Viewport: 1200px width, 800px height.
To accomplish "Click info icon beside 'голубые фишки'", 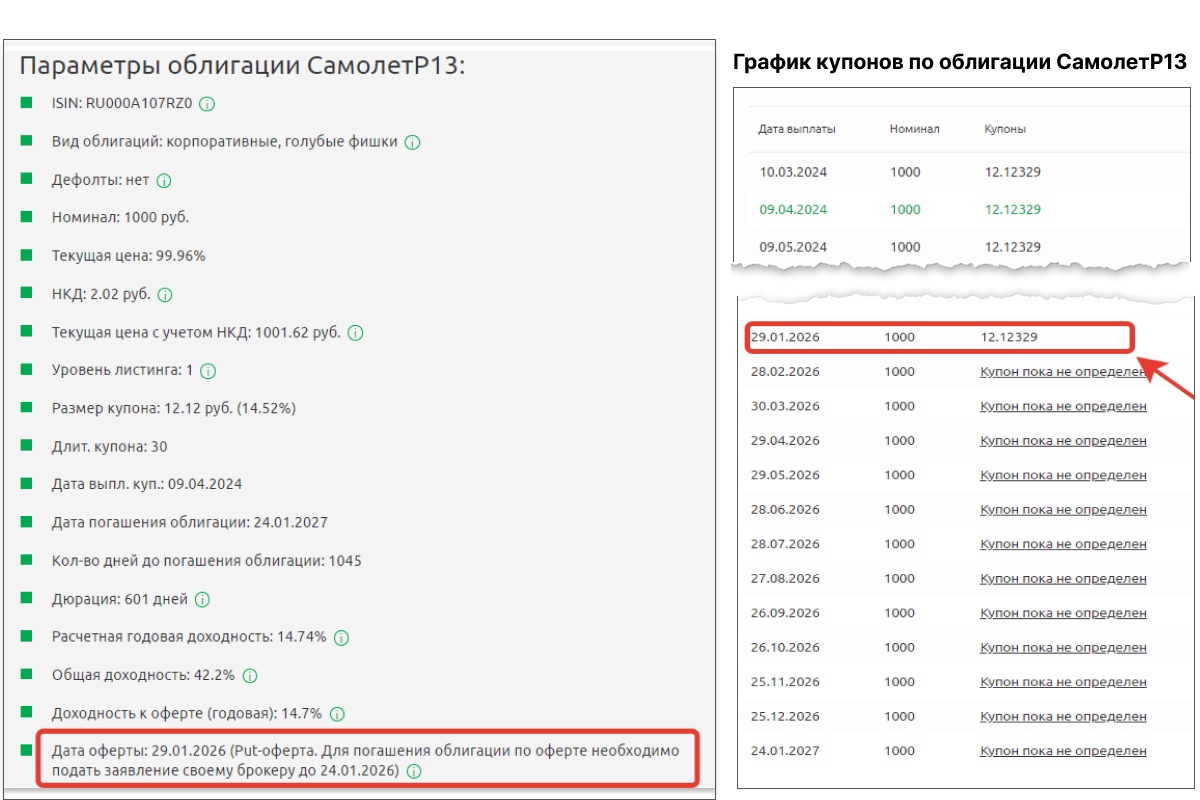I will 412,142.
